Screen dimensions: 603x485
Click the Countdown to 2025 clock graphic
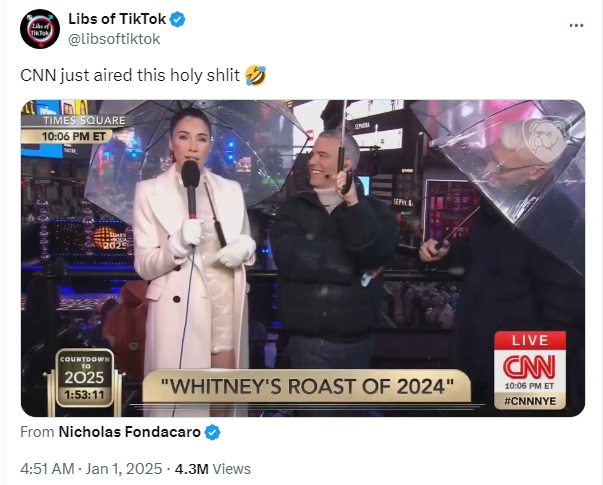pos(85,378)
